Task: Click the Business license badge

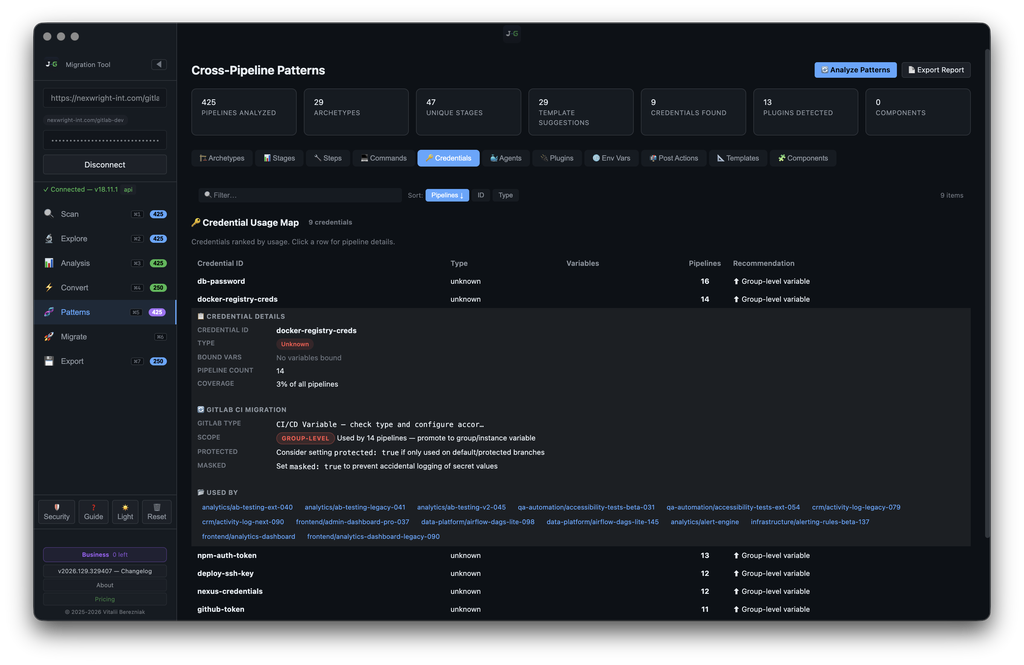Action: pyautogui.click(x=104, y=555)
